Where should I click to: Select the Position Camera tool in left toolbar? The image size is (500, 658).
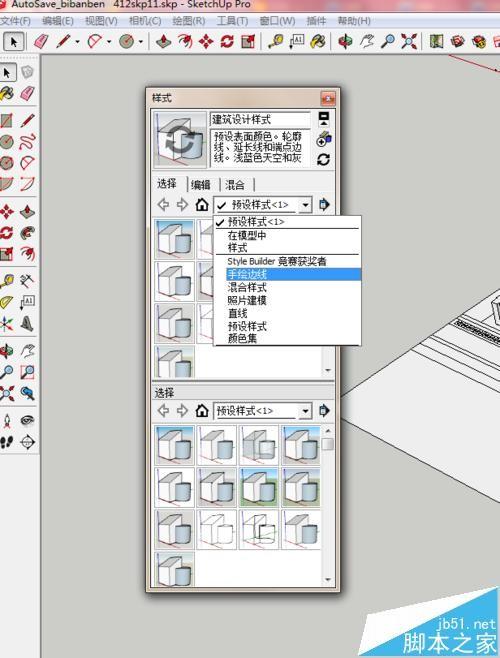pos(6,420)
